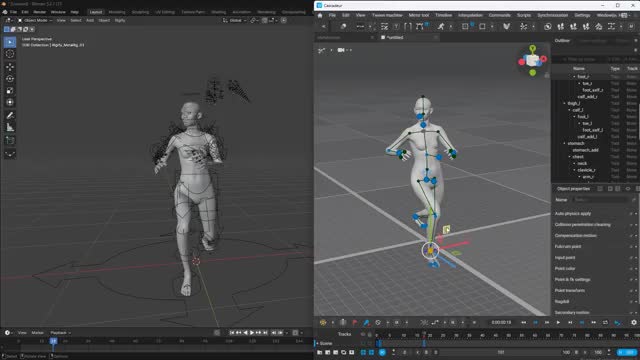Open Cascadeur Settings menu

[x=582, y=15]
